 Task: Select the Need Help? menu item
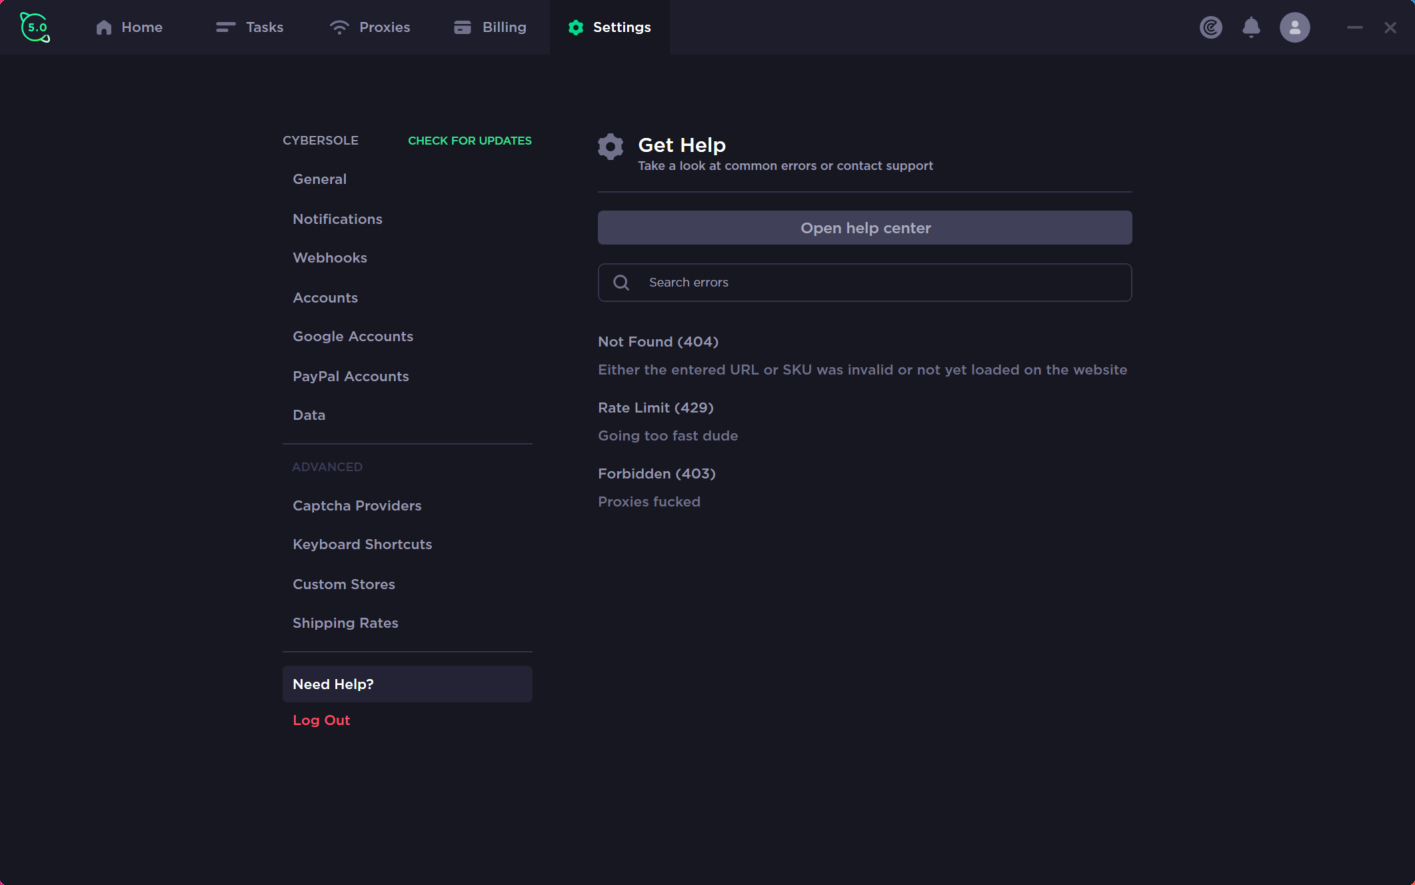click(407, 684)
